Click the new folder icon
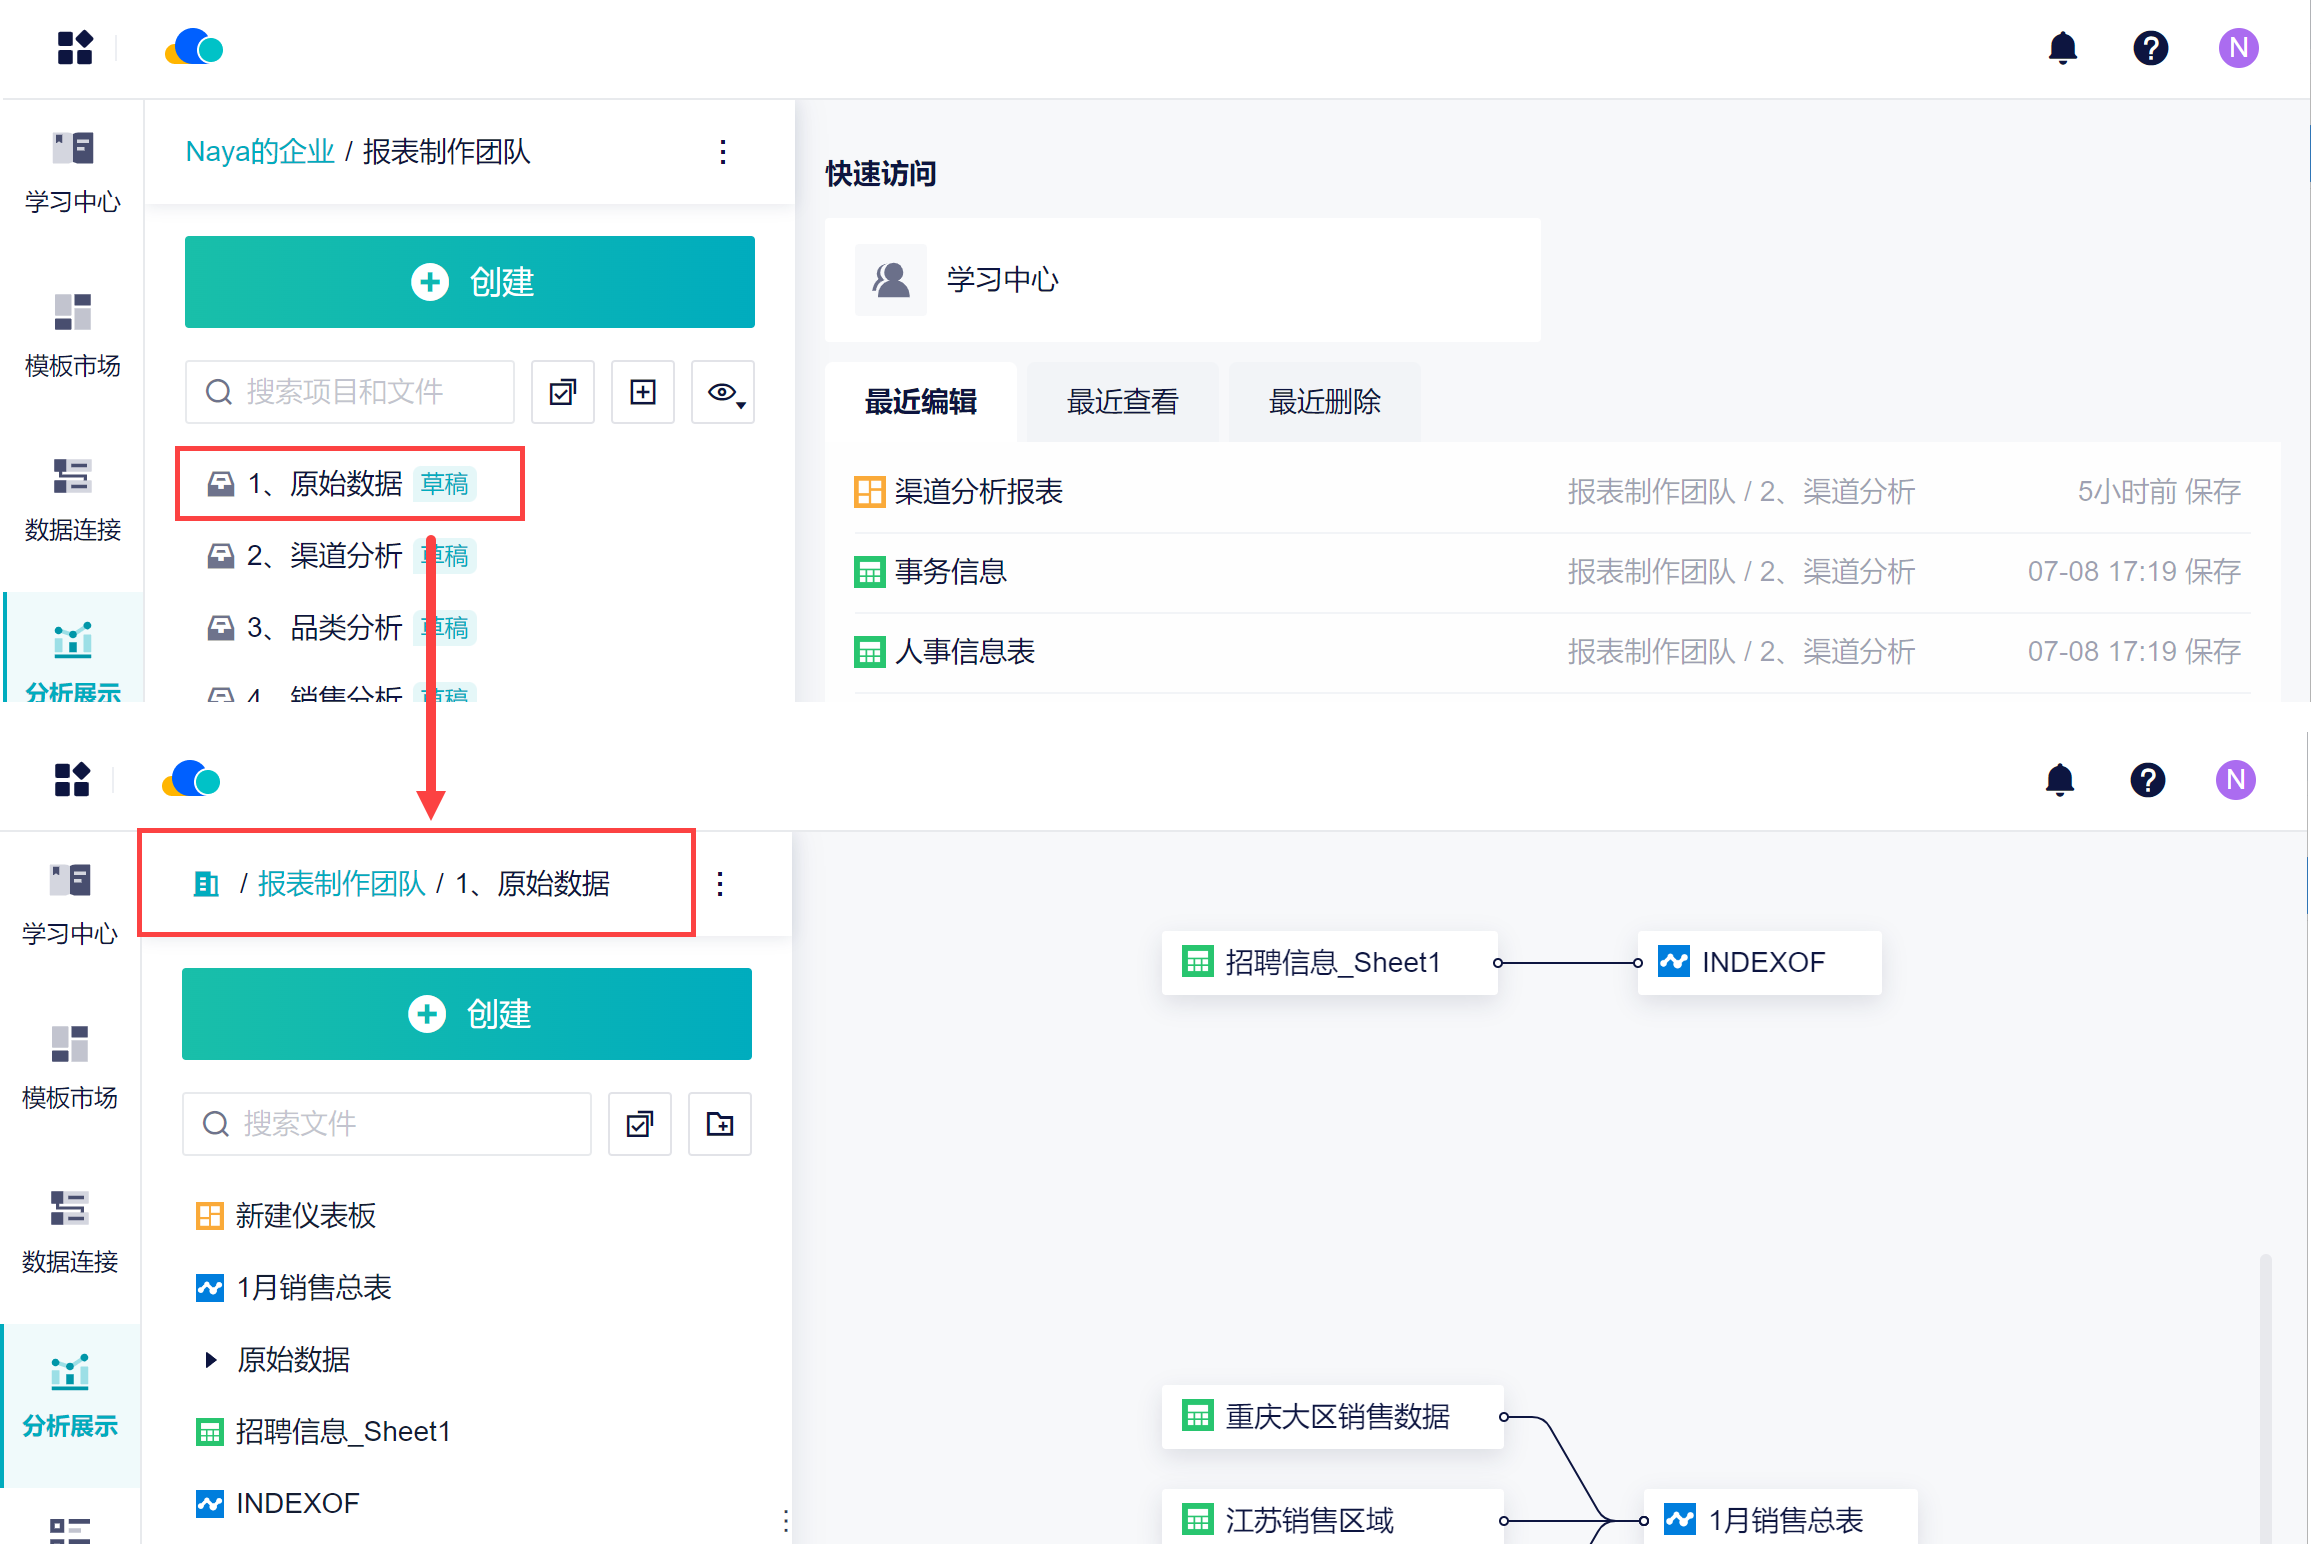This screenshot has width=2311, height=1544. 720,1124
